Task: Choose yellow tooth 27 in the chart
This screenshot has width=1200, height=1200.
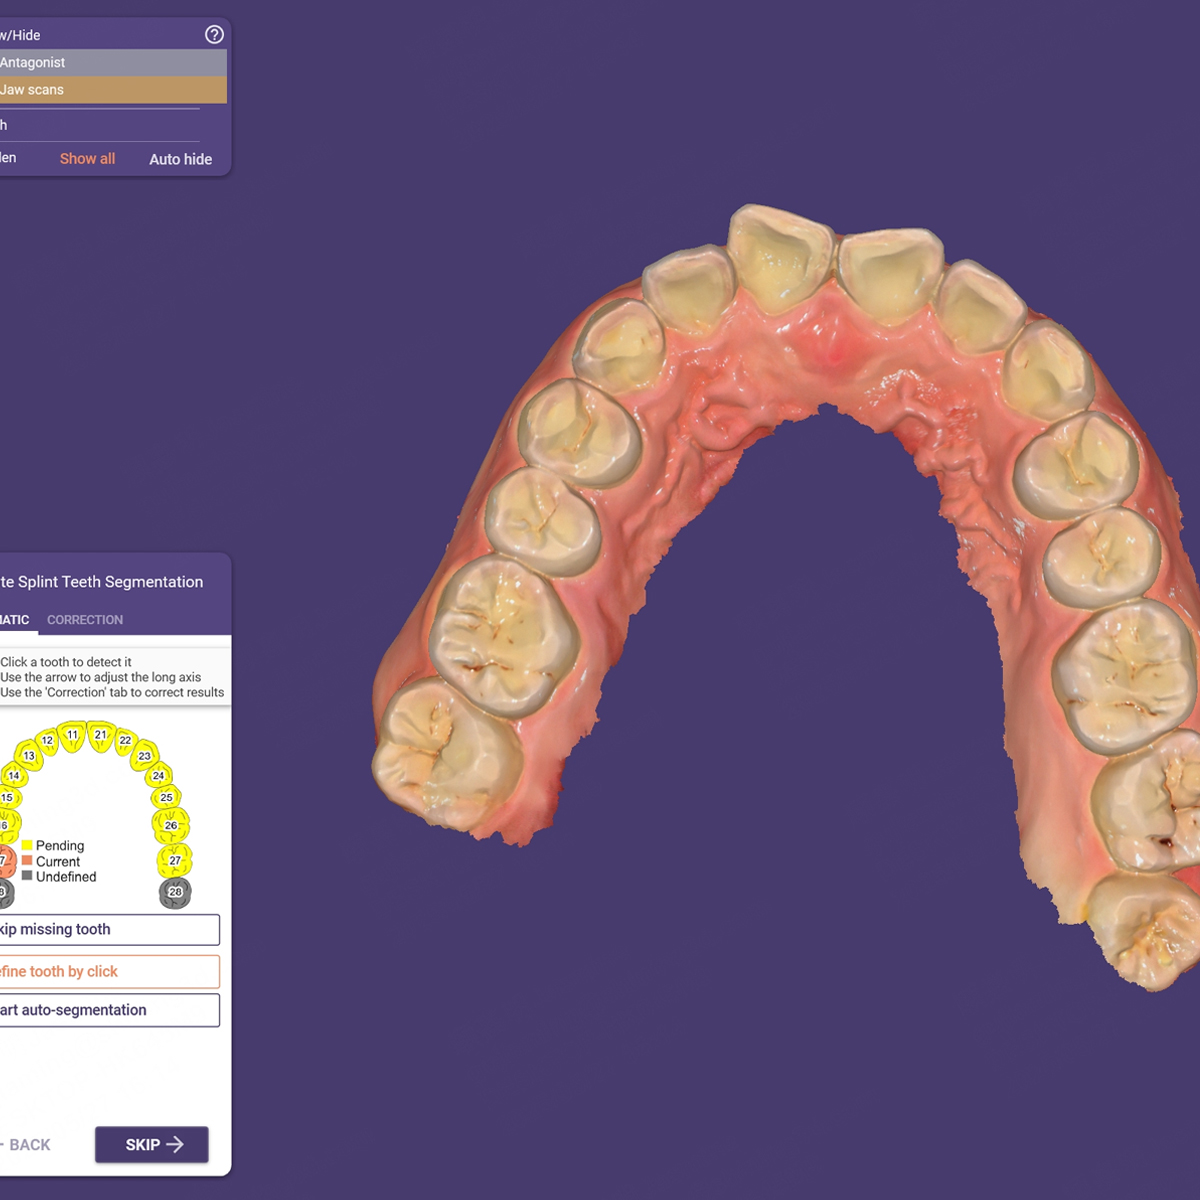Action: [175, 860]
